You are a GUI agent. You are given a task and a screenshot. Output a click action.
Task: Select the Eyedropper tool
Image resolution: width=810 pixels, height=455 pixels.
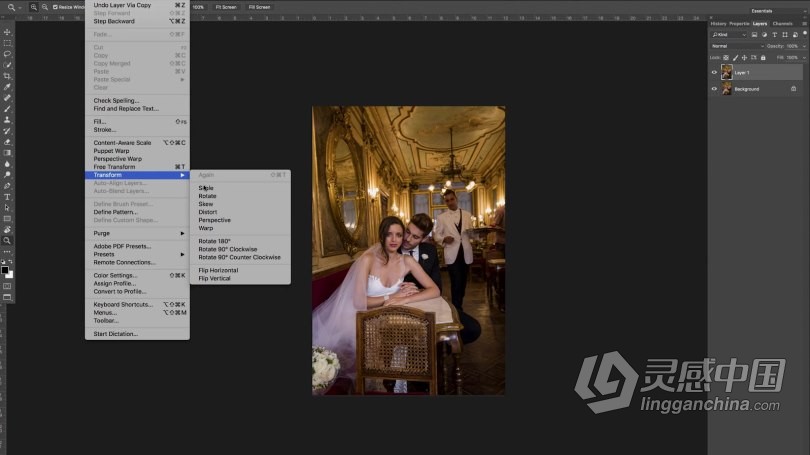7,87
